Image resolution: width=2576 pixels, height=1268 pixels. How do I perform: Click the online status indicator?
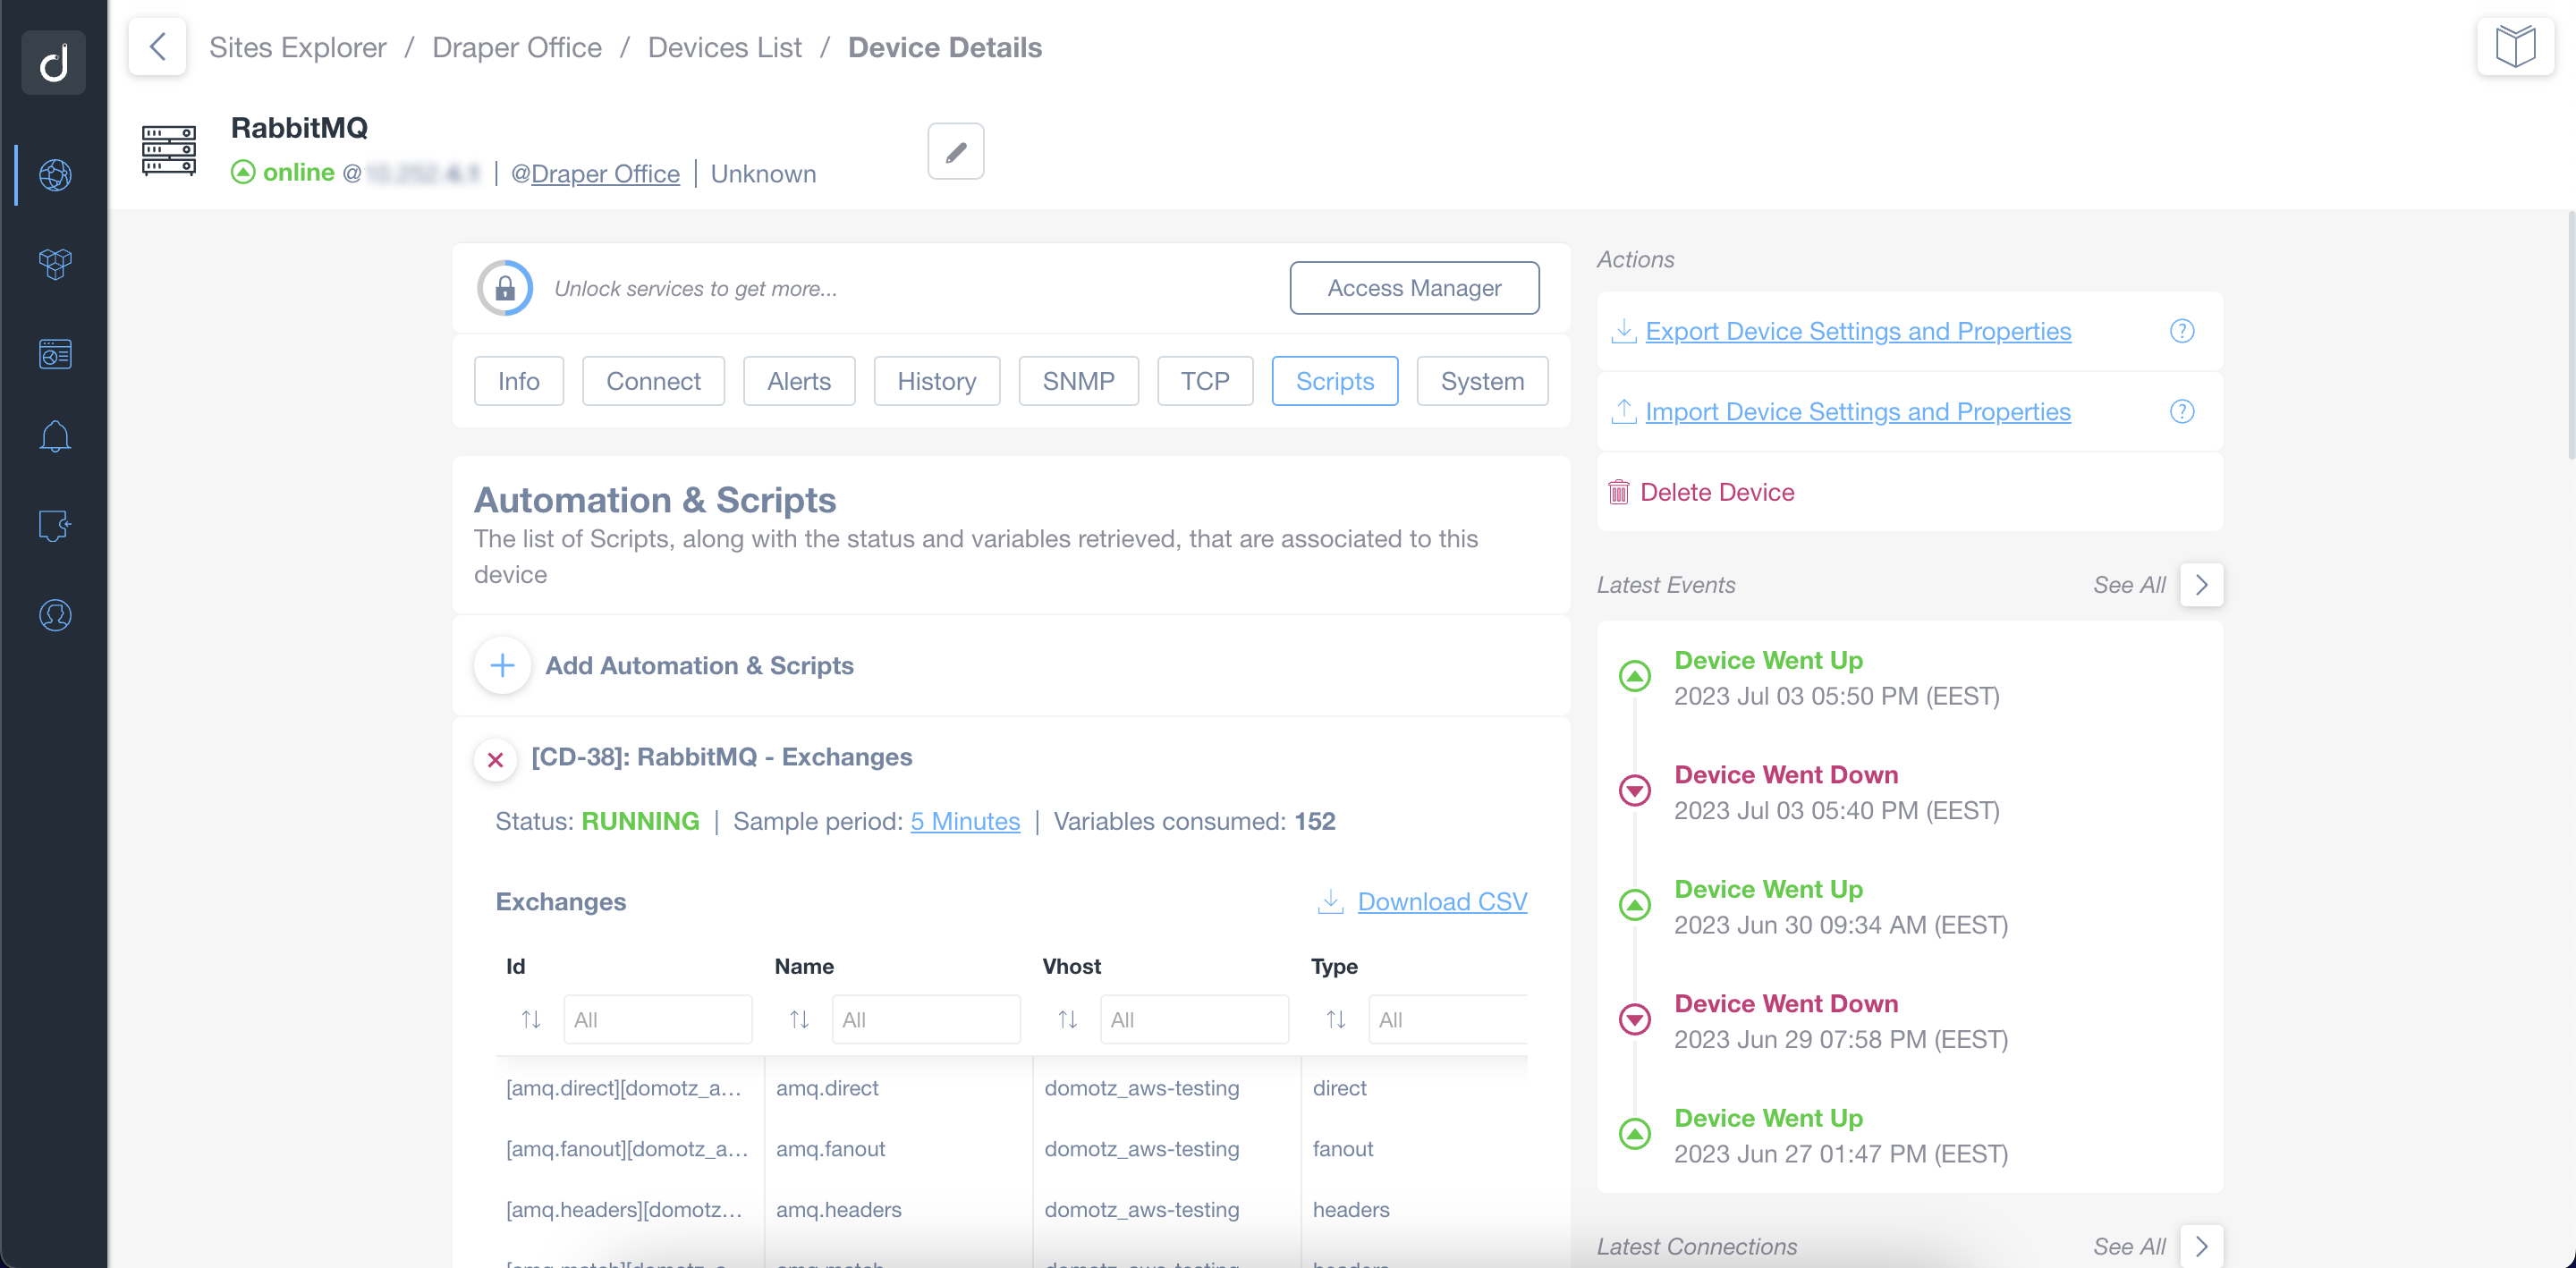tap(283, 172)
